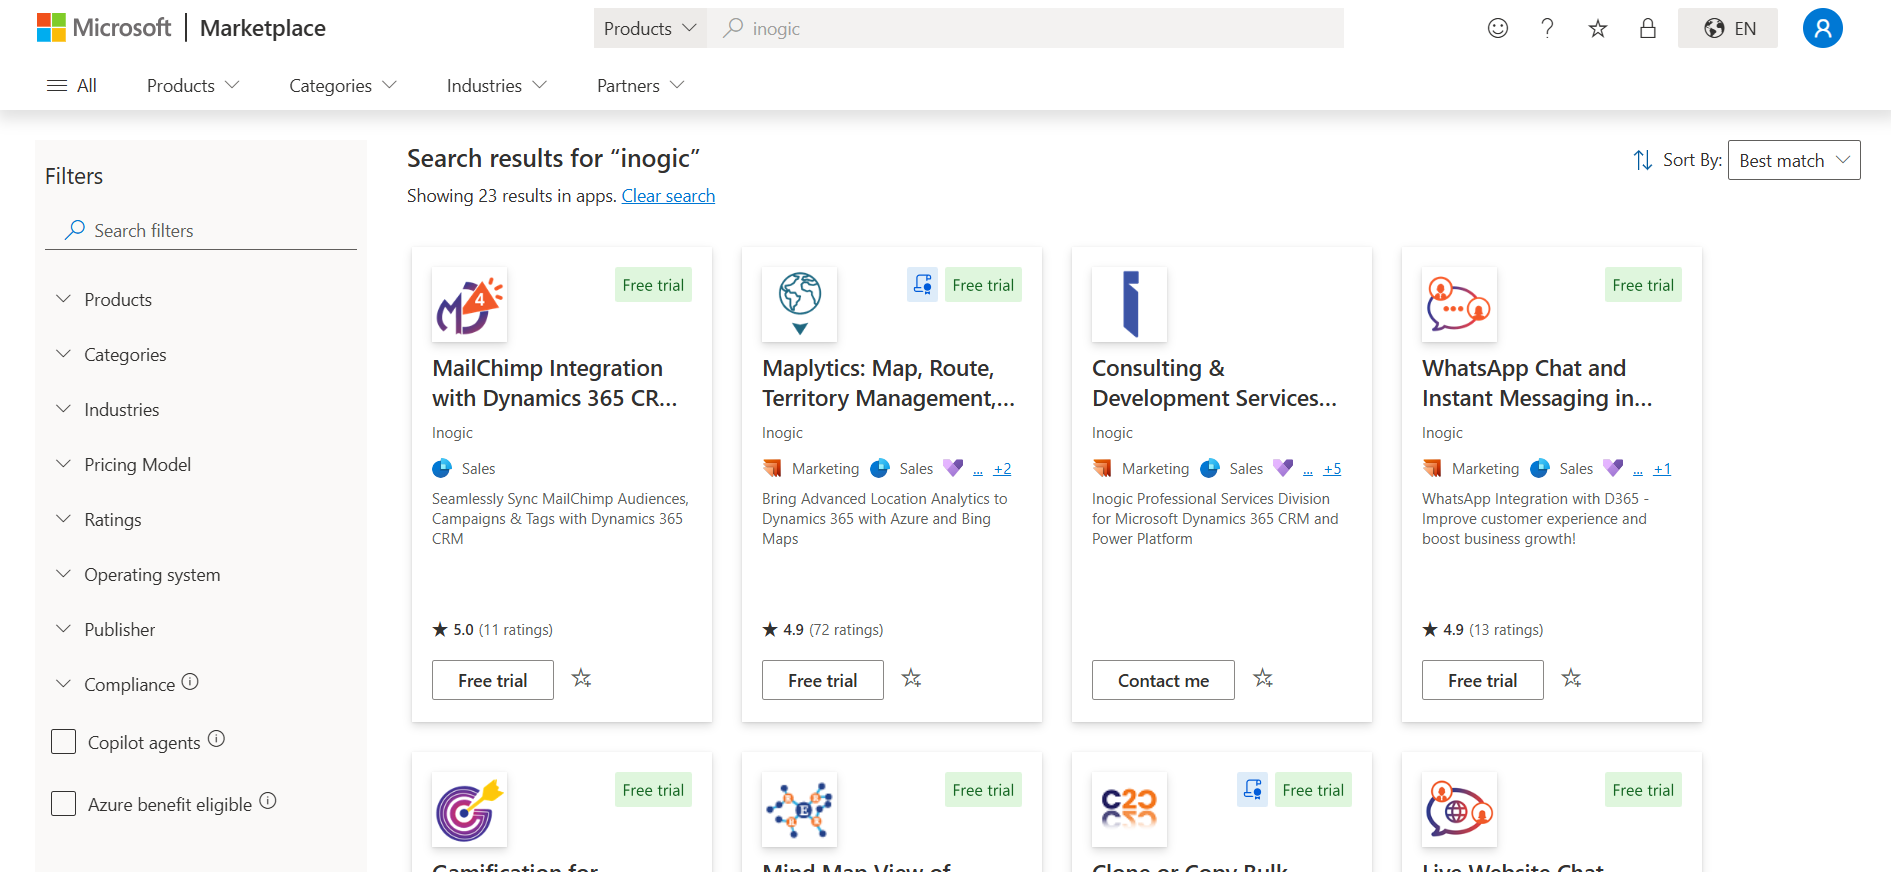The height and width of the screenshot is (872, 1891).
Task: Click the Clear search link
Action: [668, 196]
